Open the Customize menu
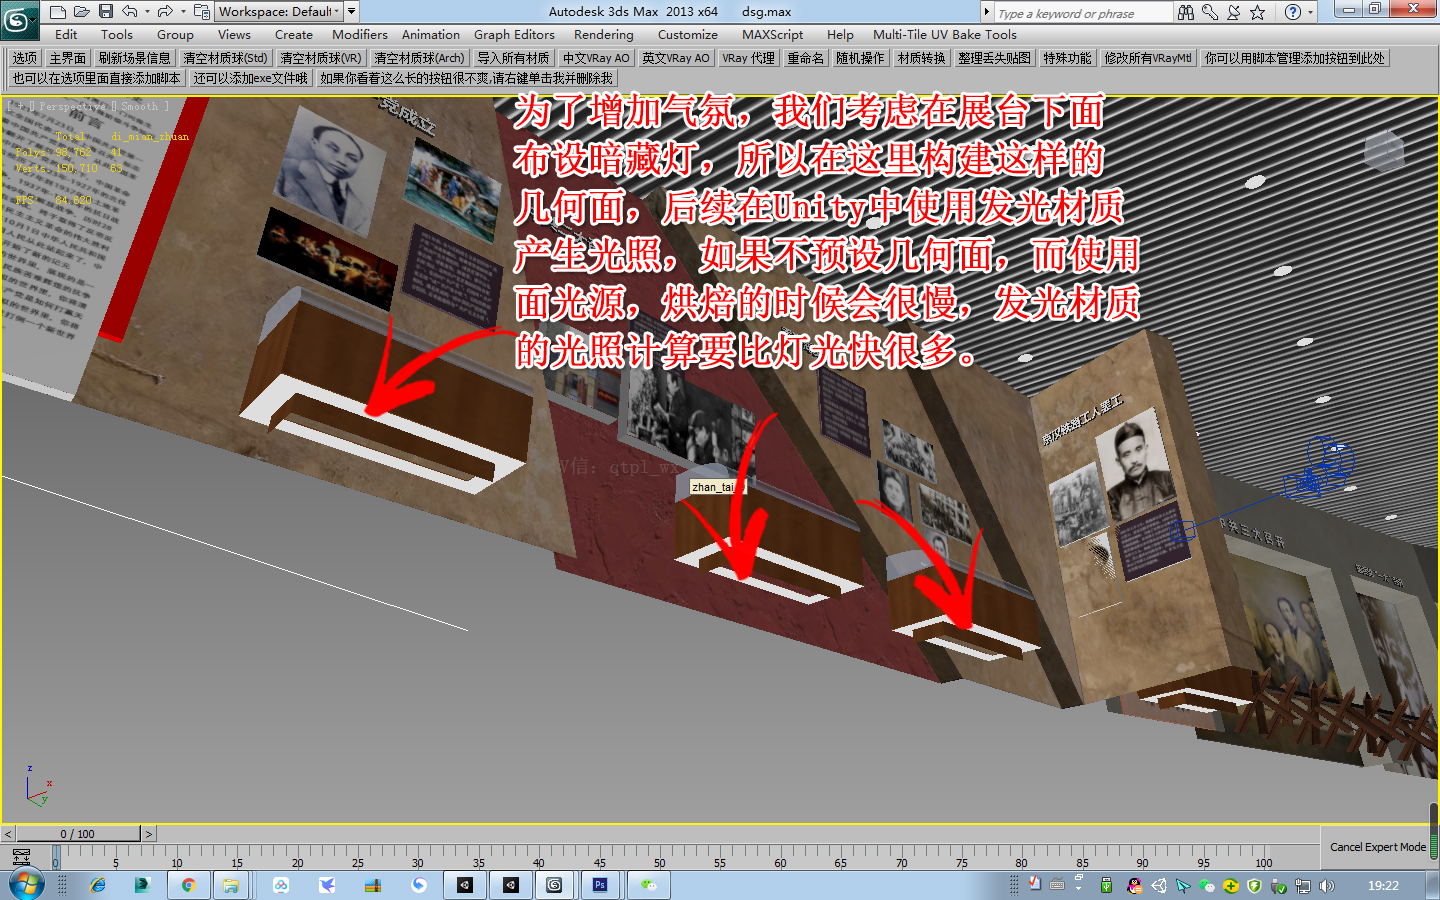Image resolution: width=1440 pixels, height=900 pixels. click(x=687, y=34)
